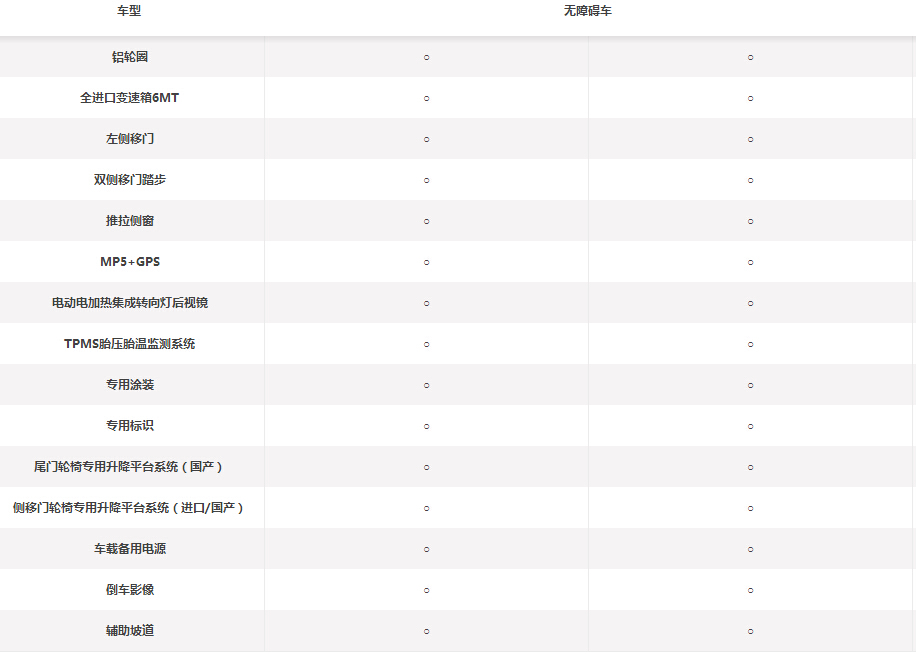Select the MP5+GPS row label
The width and height of the screenshot is (916, 661).
click(130, 262)
